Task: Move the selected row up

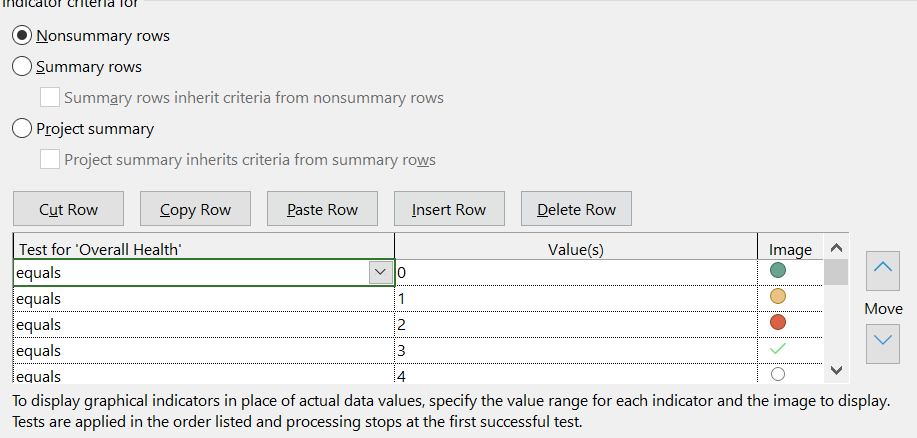Action: click(884, 267)
